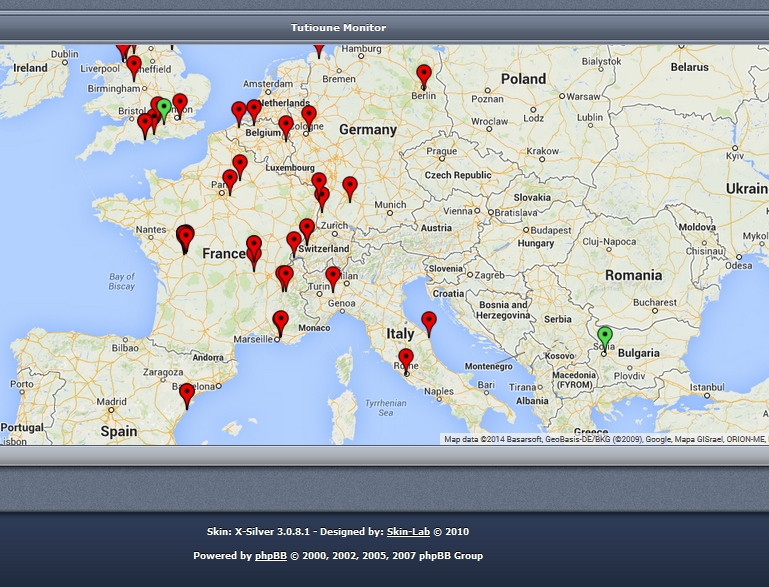
Task: Open the Skin-Lab link
Action: coord(408,532)
